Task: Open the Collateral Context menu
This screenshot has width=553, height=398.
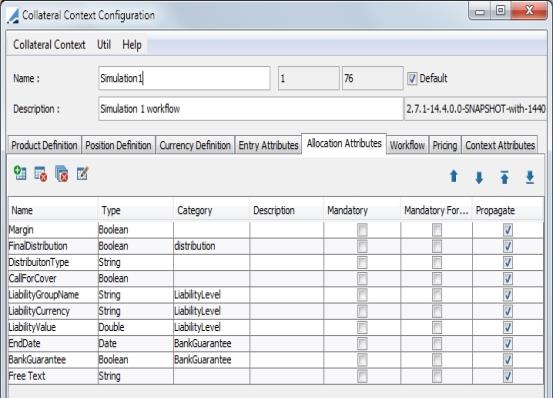Action: pos(49,45)
